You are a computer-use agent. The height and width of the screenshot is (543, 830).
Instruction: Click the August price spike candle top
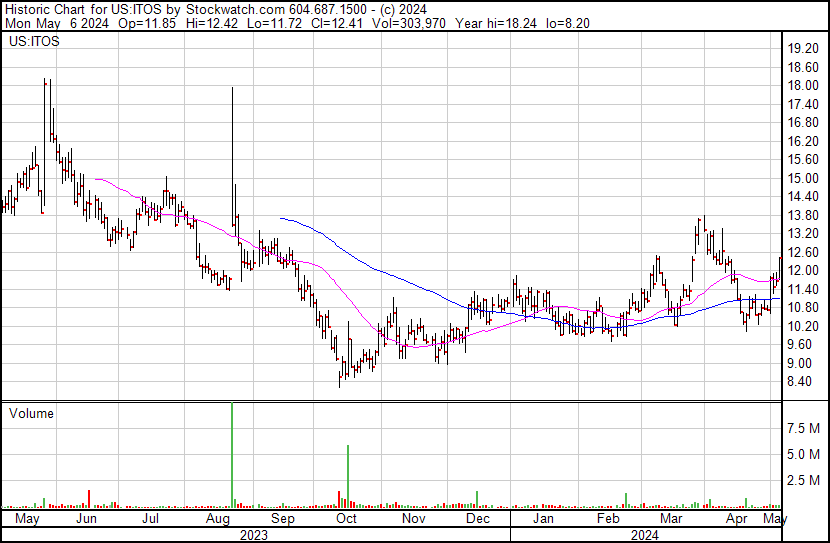(x=232, y=88)
